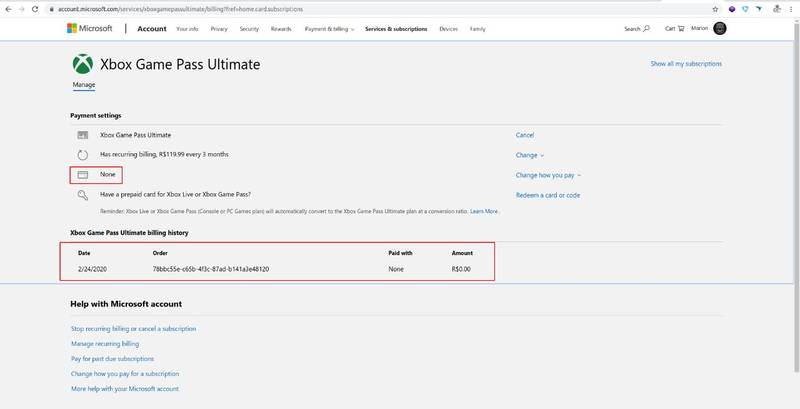Click the prepaid card key icon
The width and height of the screenshot is (800, 409).
(x=83, y=195)
